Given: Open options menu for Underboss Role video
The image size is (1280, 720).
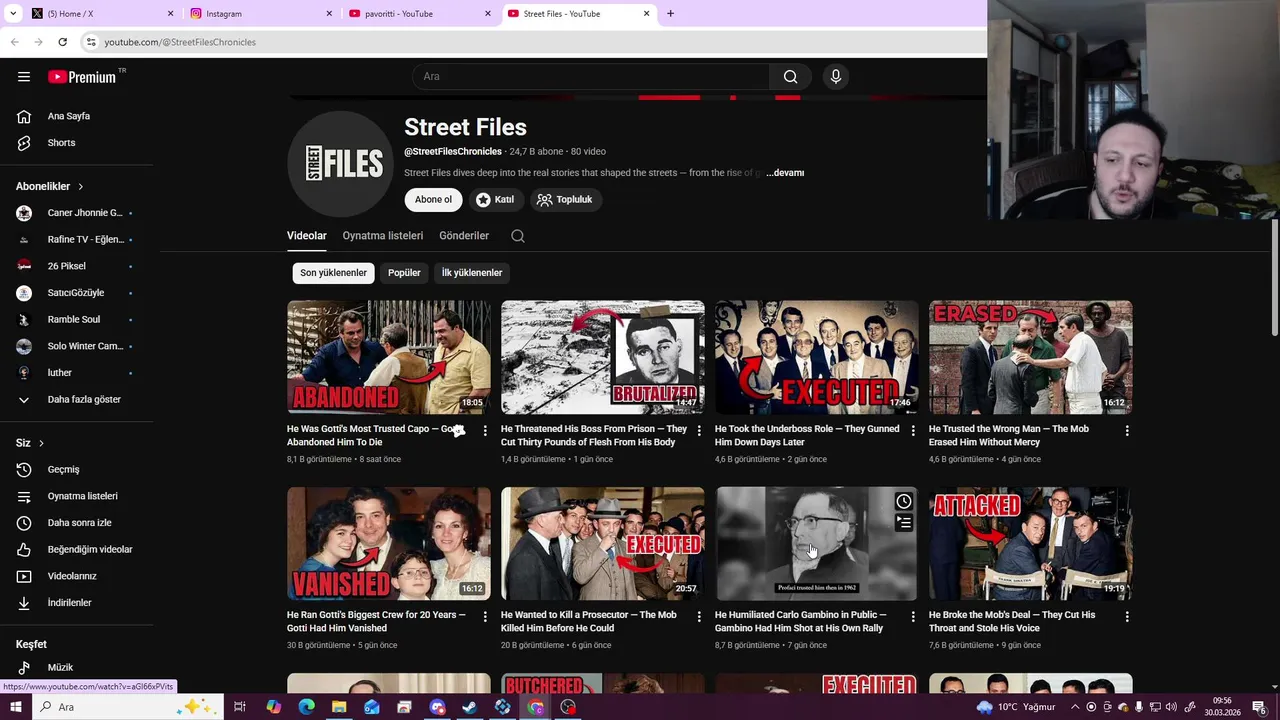Looking at the screenshot, I should click(913, 431).
